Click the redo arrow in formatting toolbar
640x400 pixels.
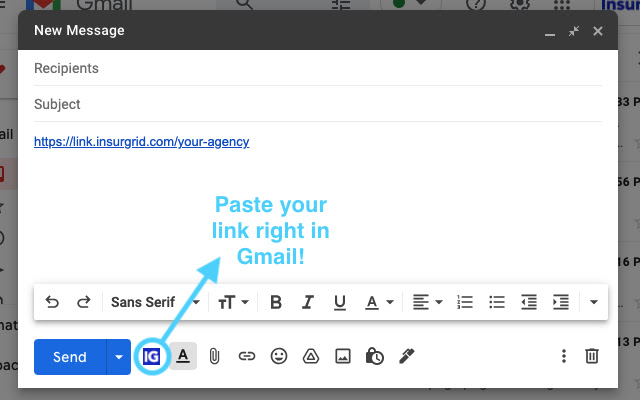tap(84, 302)
